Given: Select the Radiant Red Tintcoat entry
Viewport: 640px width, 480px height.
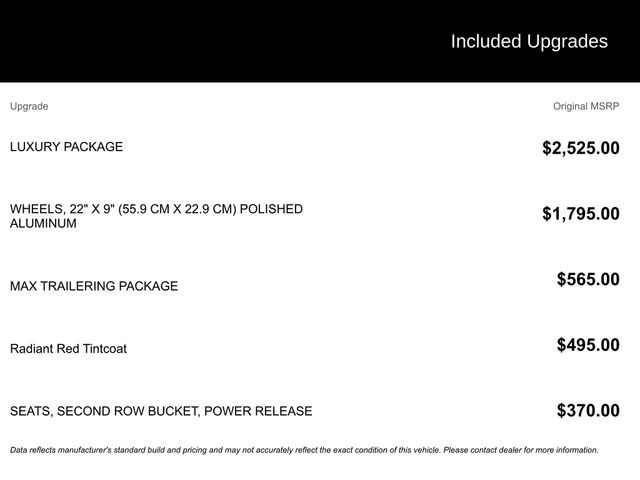Looking at the screenshot, I should (x=68, y=349).
